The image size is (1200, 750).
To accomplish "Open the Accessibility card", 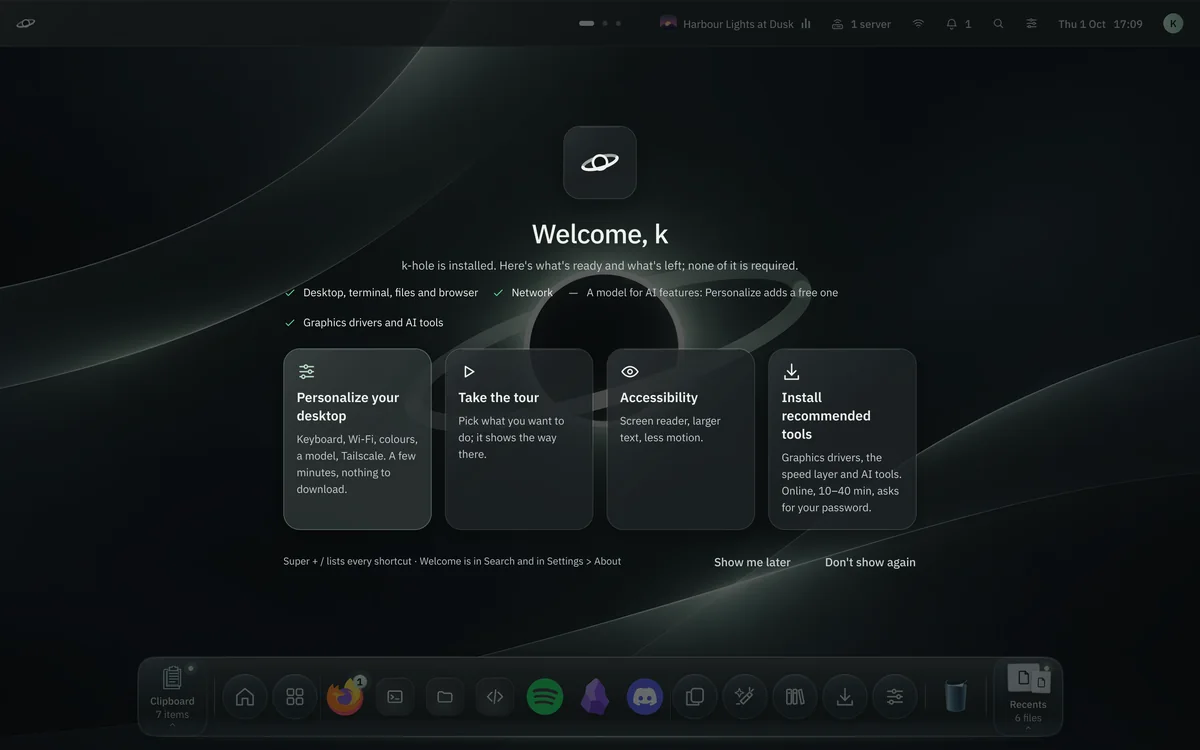I will (681, 439).
